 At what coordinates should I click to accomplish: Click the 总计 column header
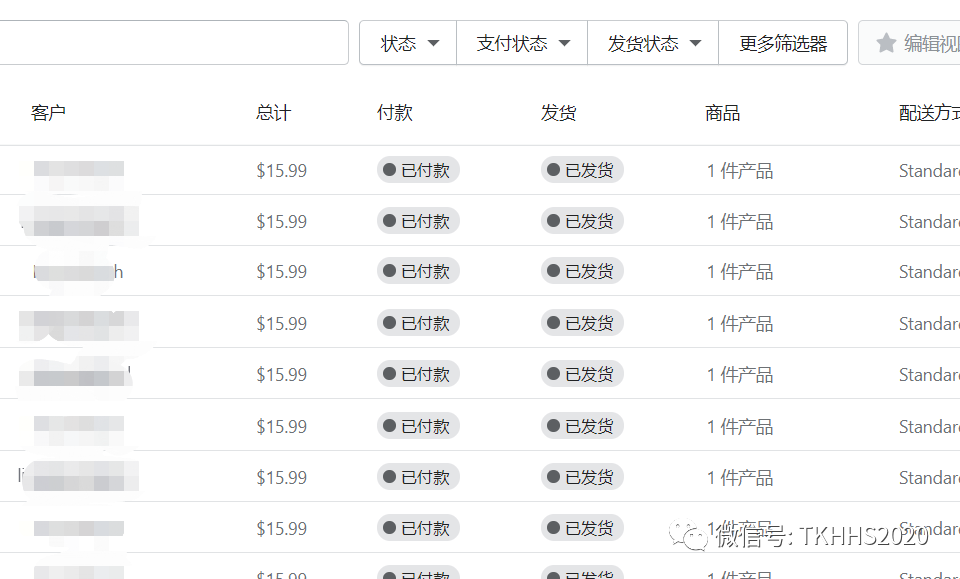274,113
